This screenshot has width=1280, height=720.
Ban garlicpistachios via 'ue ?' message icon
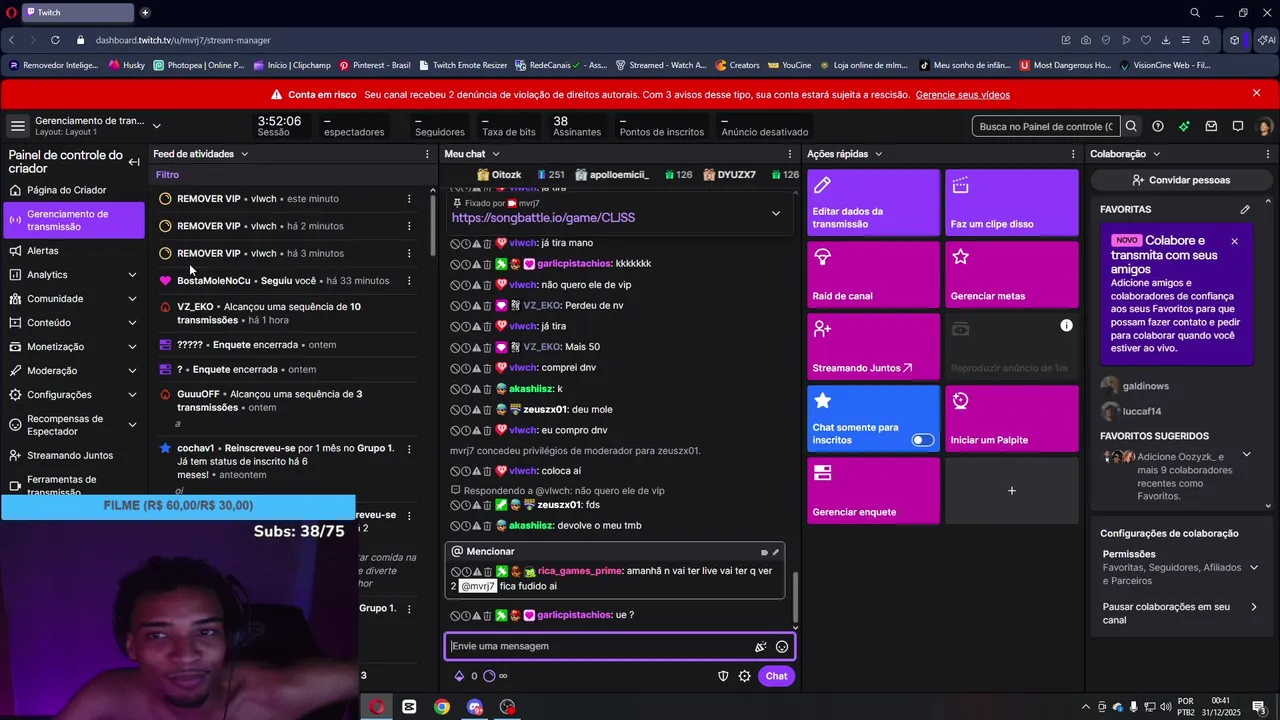(x=455, y=615)
